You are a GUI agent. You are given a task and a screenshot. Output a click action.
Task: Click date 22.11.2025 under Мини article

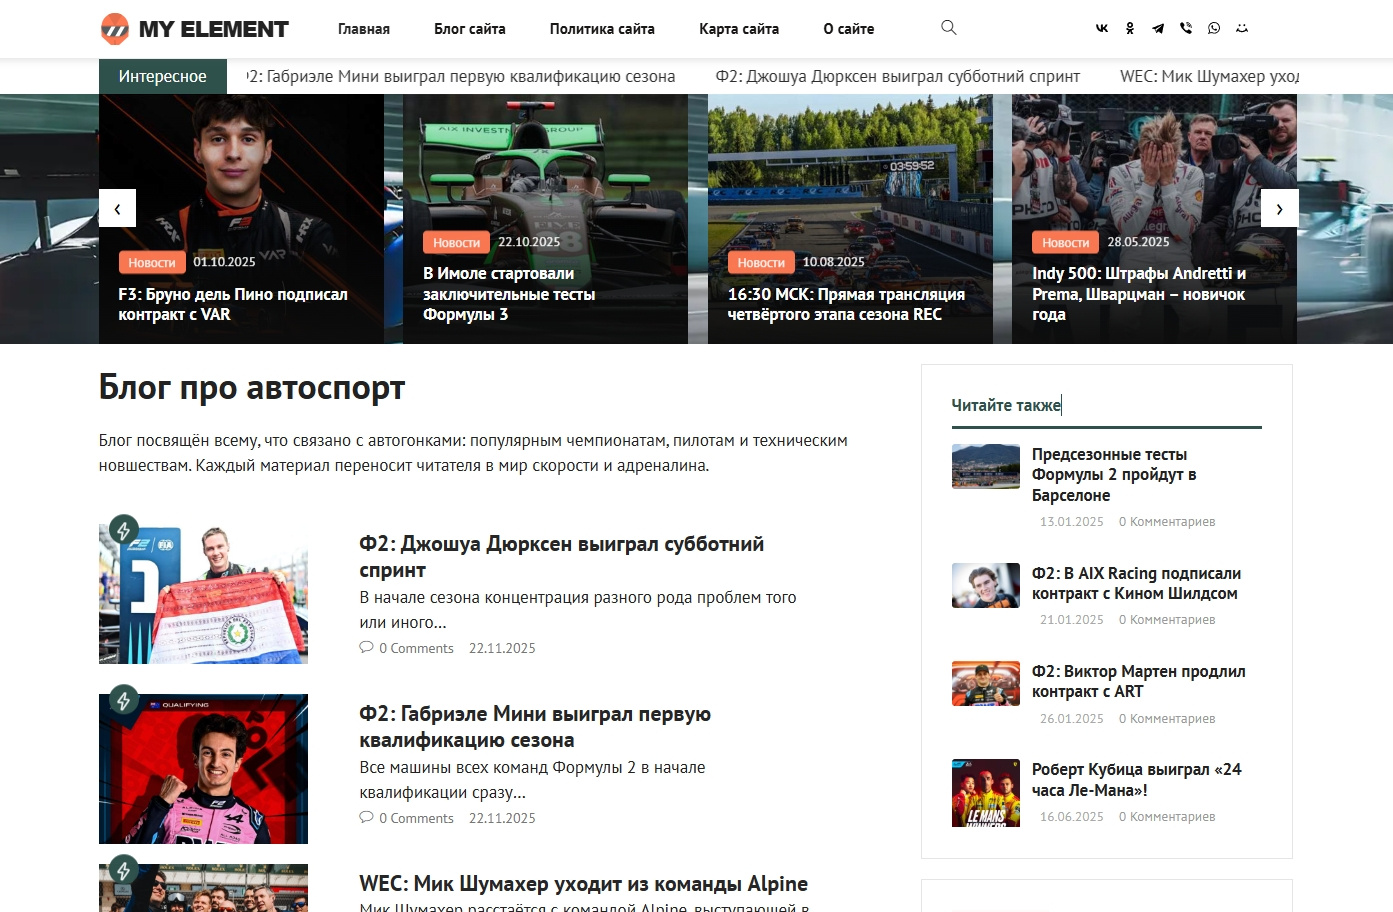point(502,818)
